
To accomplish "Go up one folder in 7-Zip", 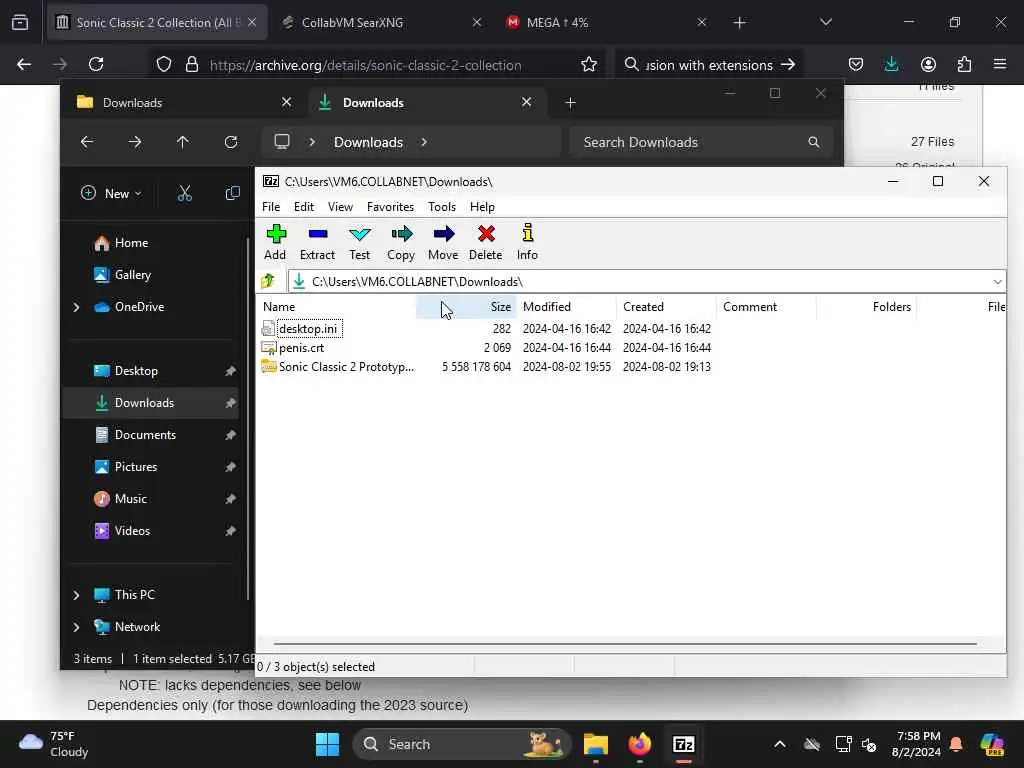I will 268,281.
